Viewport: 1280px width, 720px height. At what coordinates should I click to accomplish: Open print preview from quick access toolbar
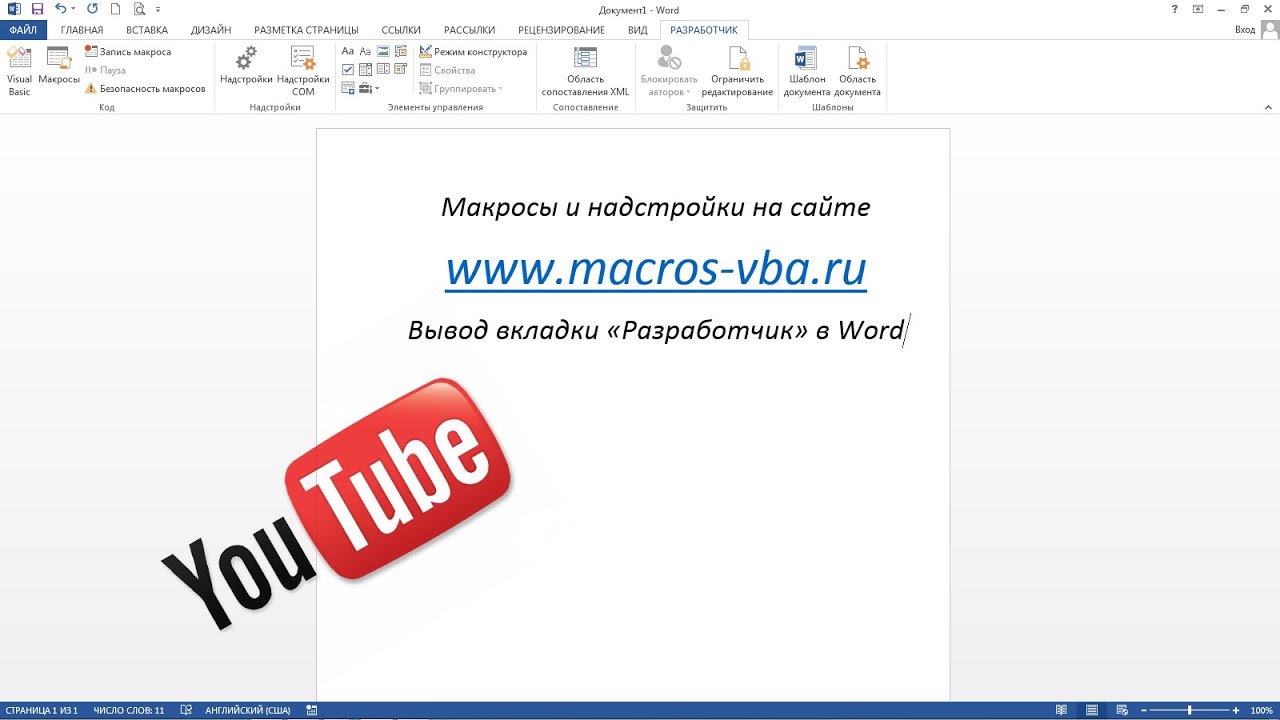pyautogui.click(x=139, y=9)
